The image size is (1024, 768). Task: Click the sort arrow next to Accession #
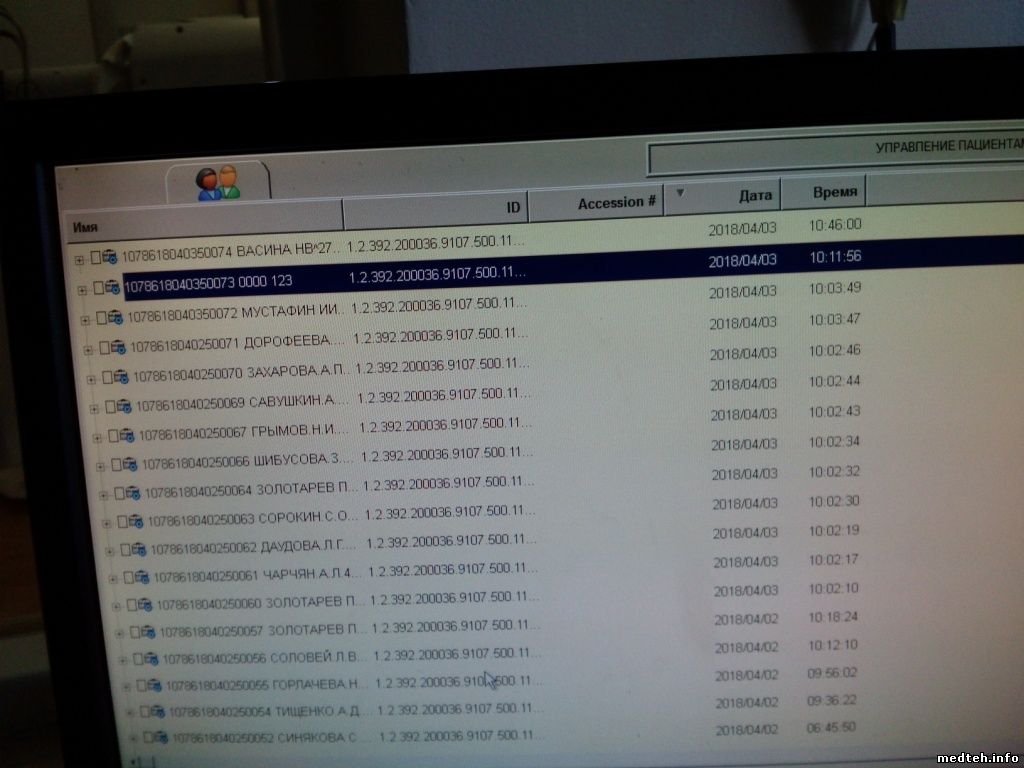point(680,192)
